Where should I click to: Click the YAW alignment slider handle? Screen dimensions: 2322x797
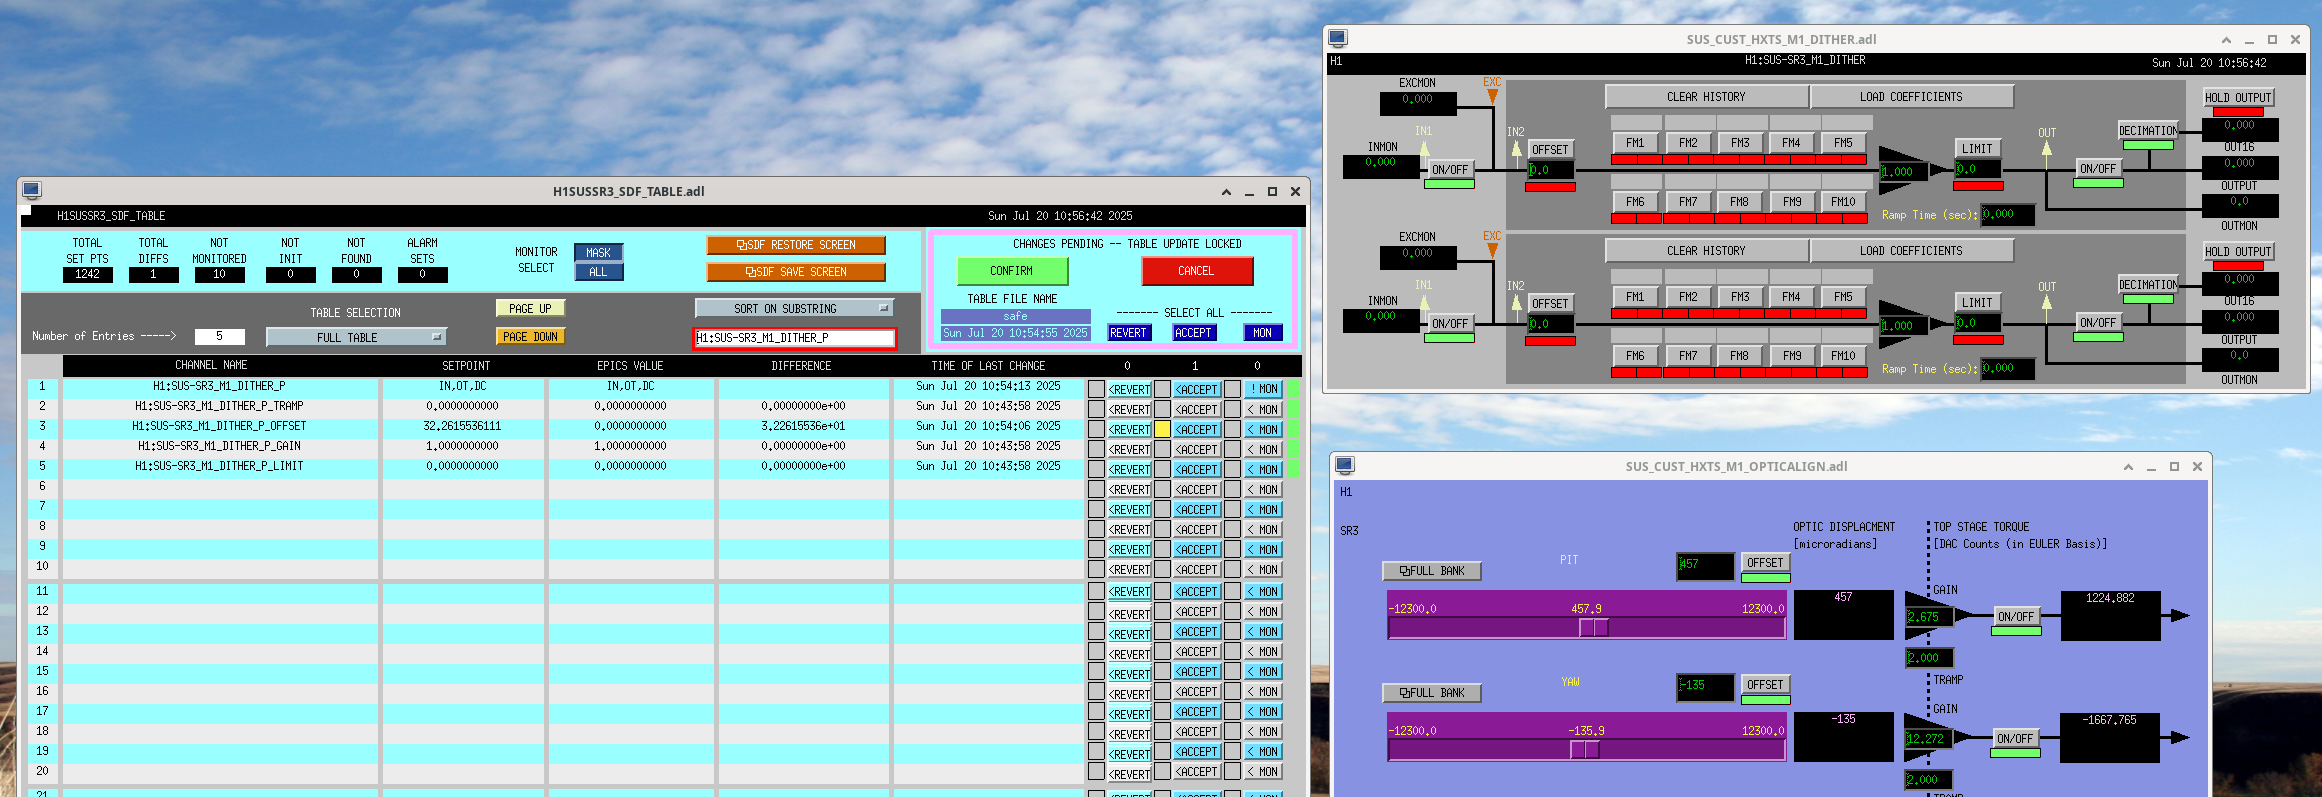click(1584, 749)
